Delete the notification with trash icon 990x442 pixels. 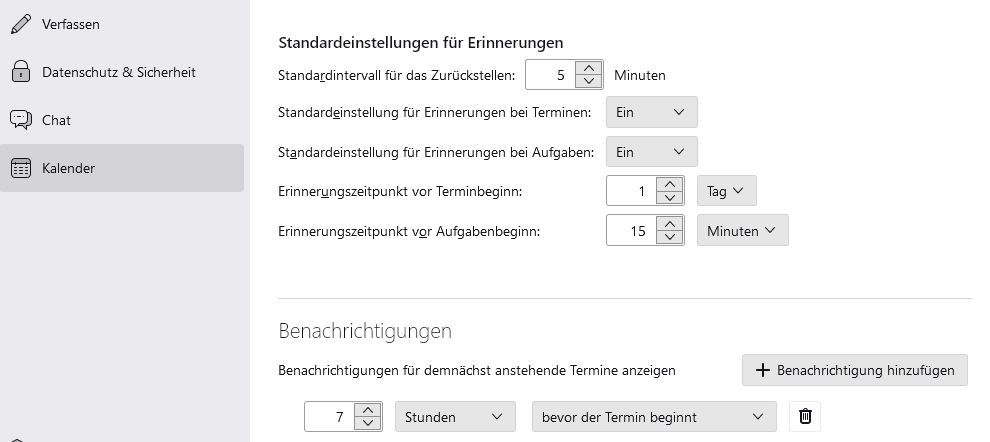[x=806, y=417]
